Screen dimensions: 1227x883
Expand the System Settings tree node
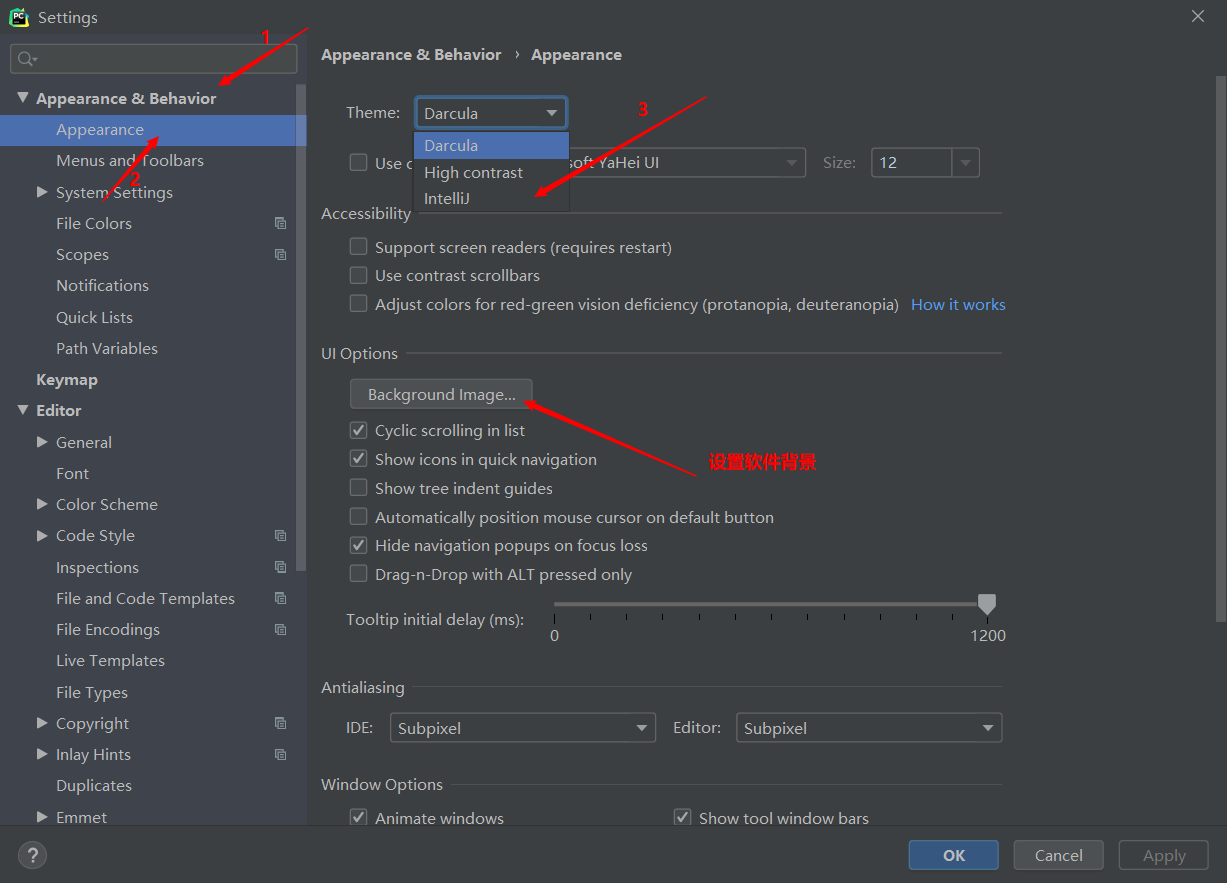coord(42,192)
